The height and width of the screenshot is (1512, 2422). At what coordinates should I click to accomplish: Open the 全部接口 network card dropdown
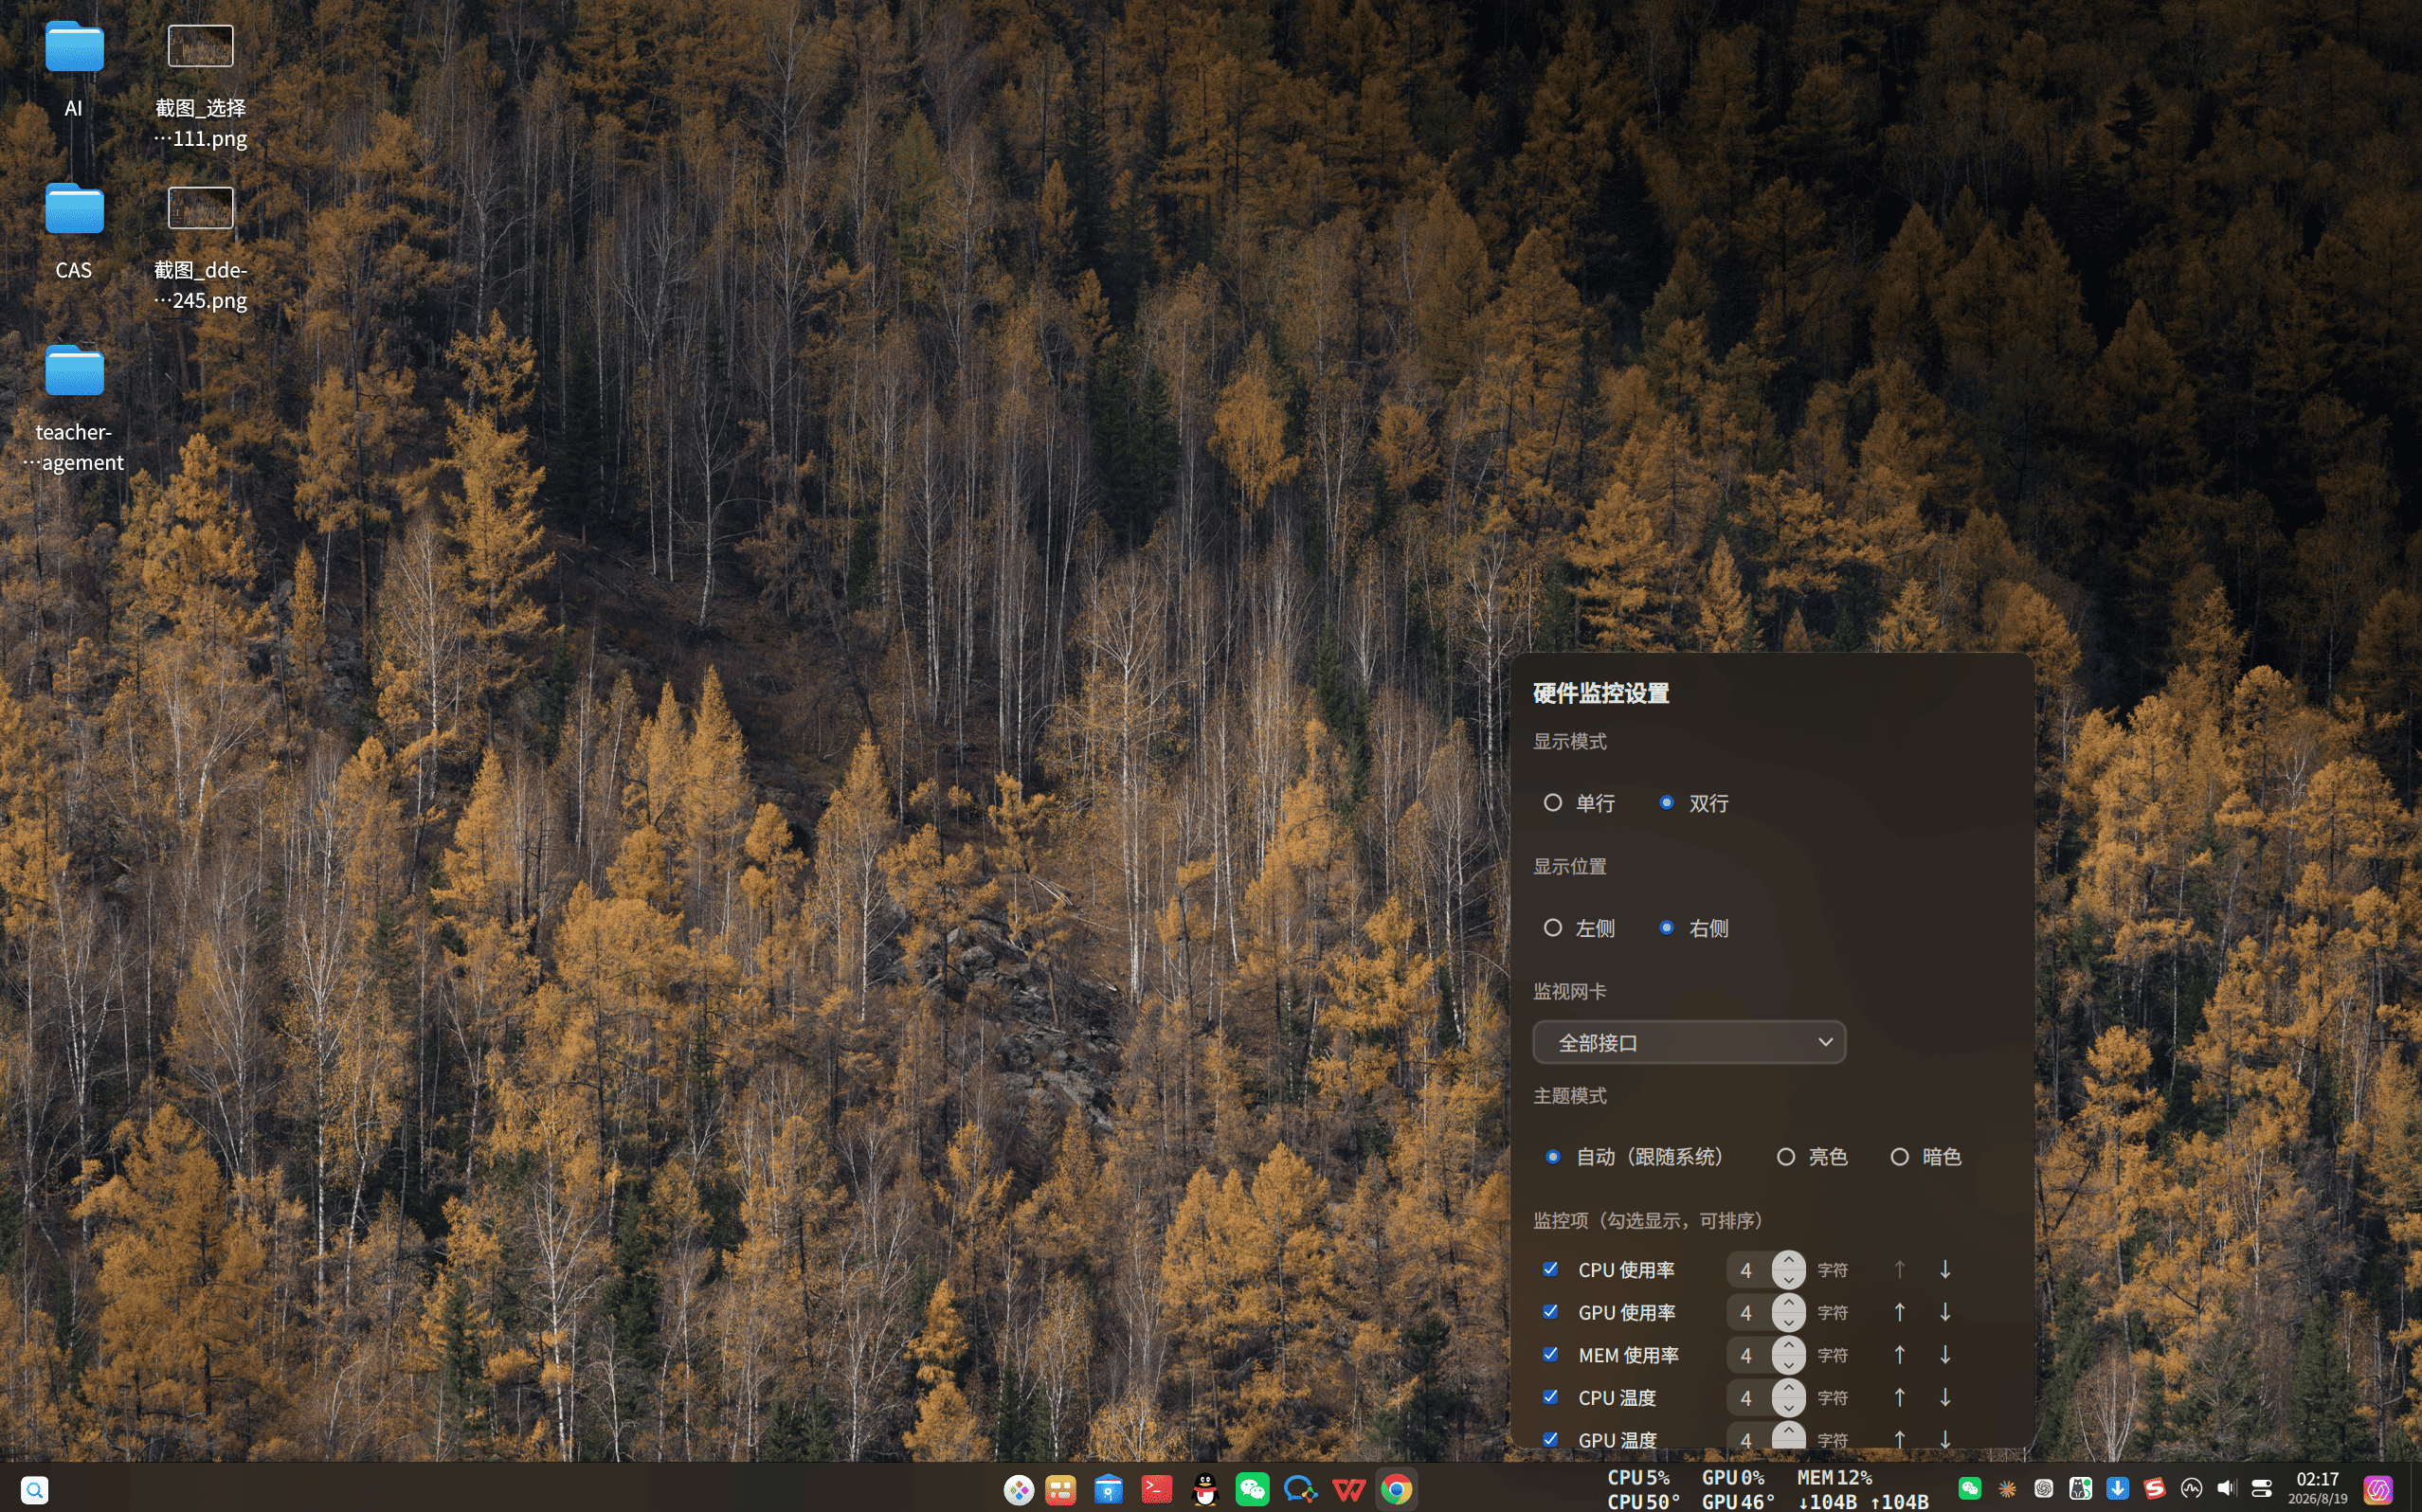(x=1689, y=1043)
